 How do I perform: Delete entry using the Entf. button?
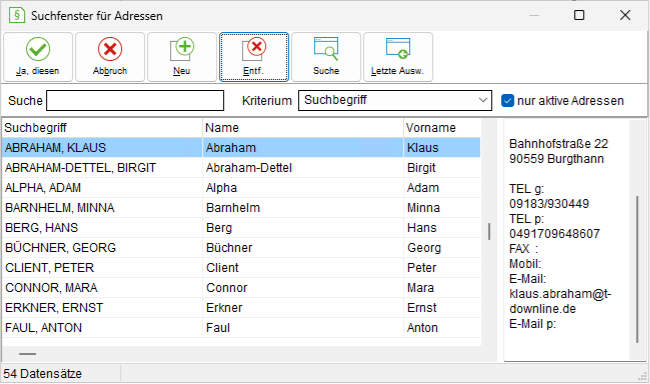point(254,57)
